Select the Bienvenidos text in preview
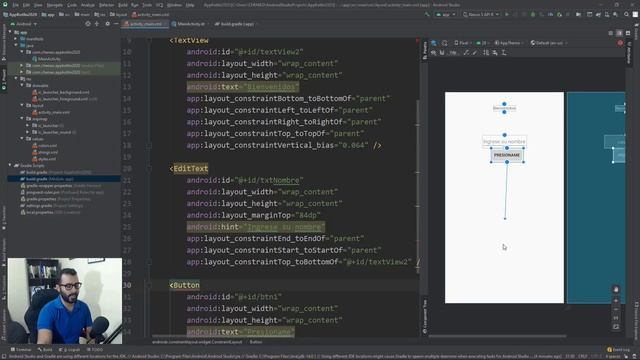 coord(504,108)
